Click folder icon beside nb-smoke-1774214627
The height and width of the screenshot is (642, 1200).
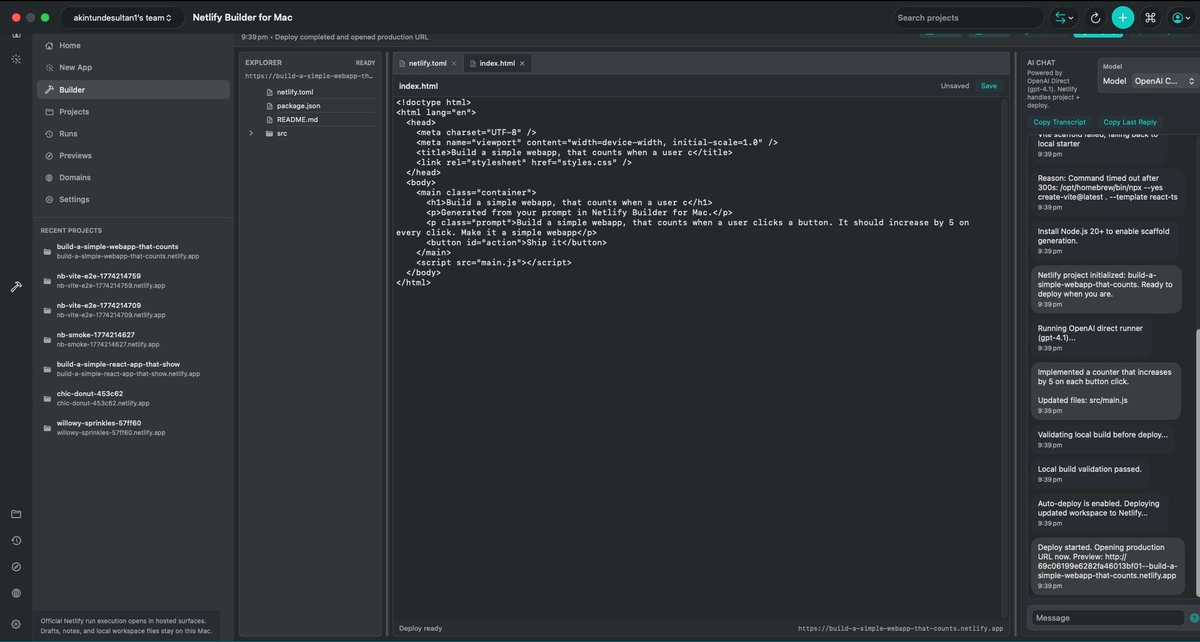tap(47, 340)
